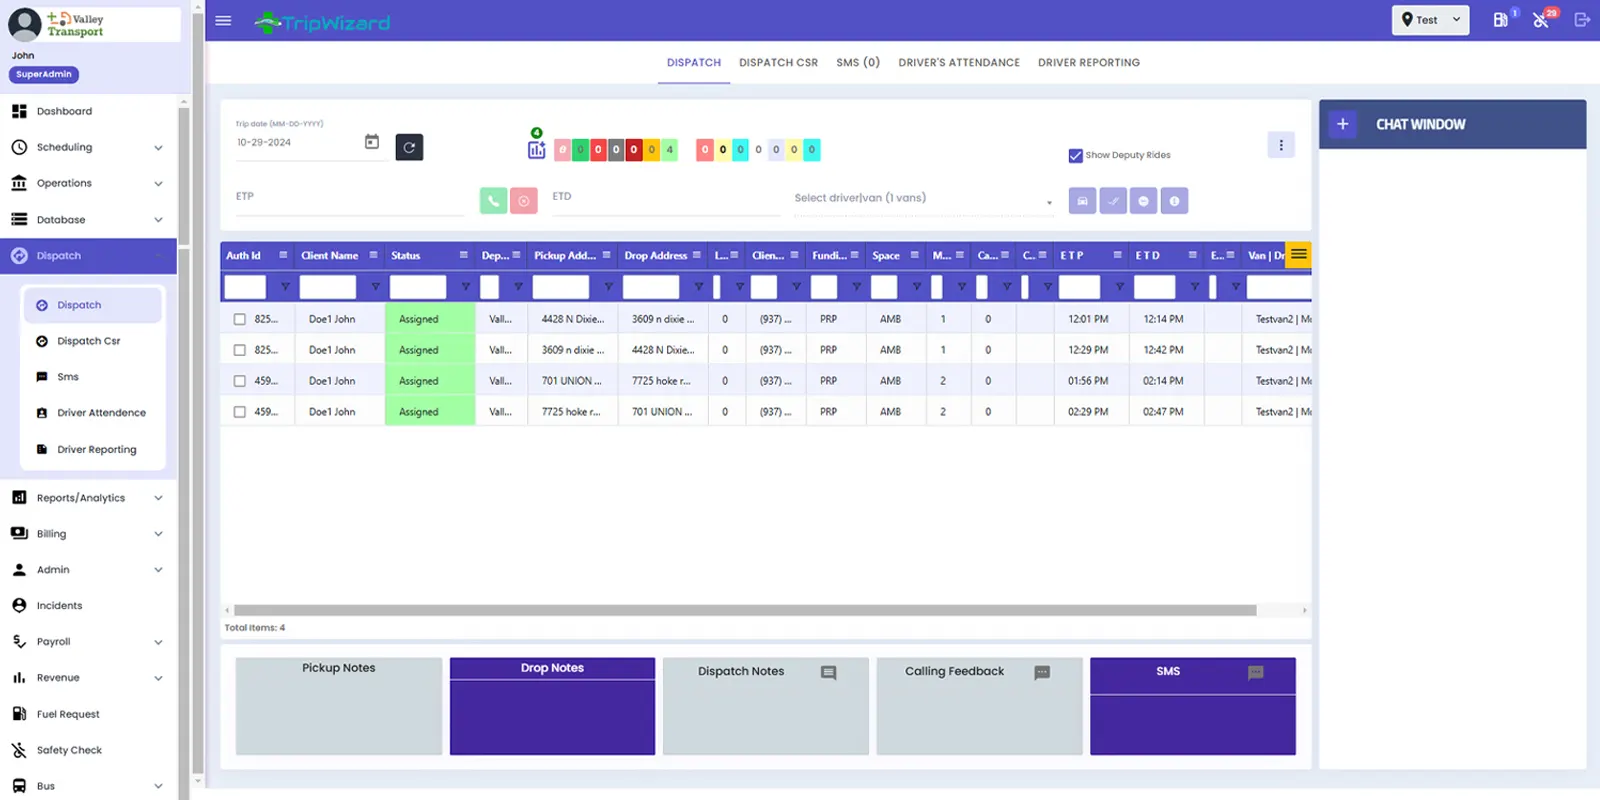The image size is (1600, 800).
Task: Select the checkbox for the 12:01 PM trip
Action: pos(240,320)
